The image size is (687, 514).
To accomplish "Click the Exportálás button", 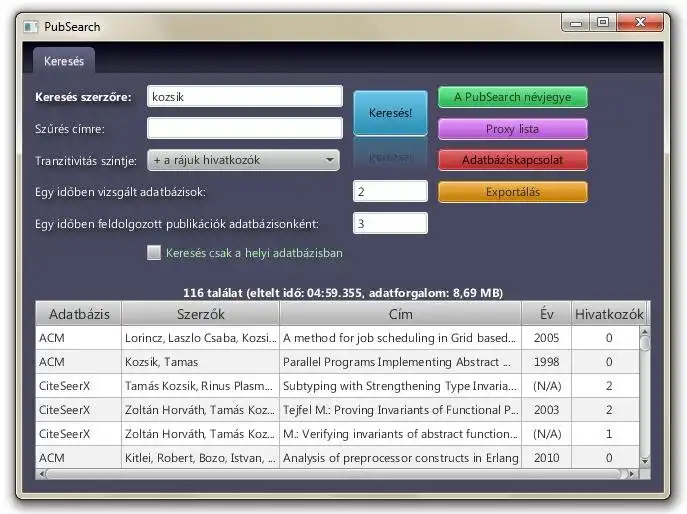I will coord(513,192).
